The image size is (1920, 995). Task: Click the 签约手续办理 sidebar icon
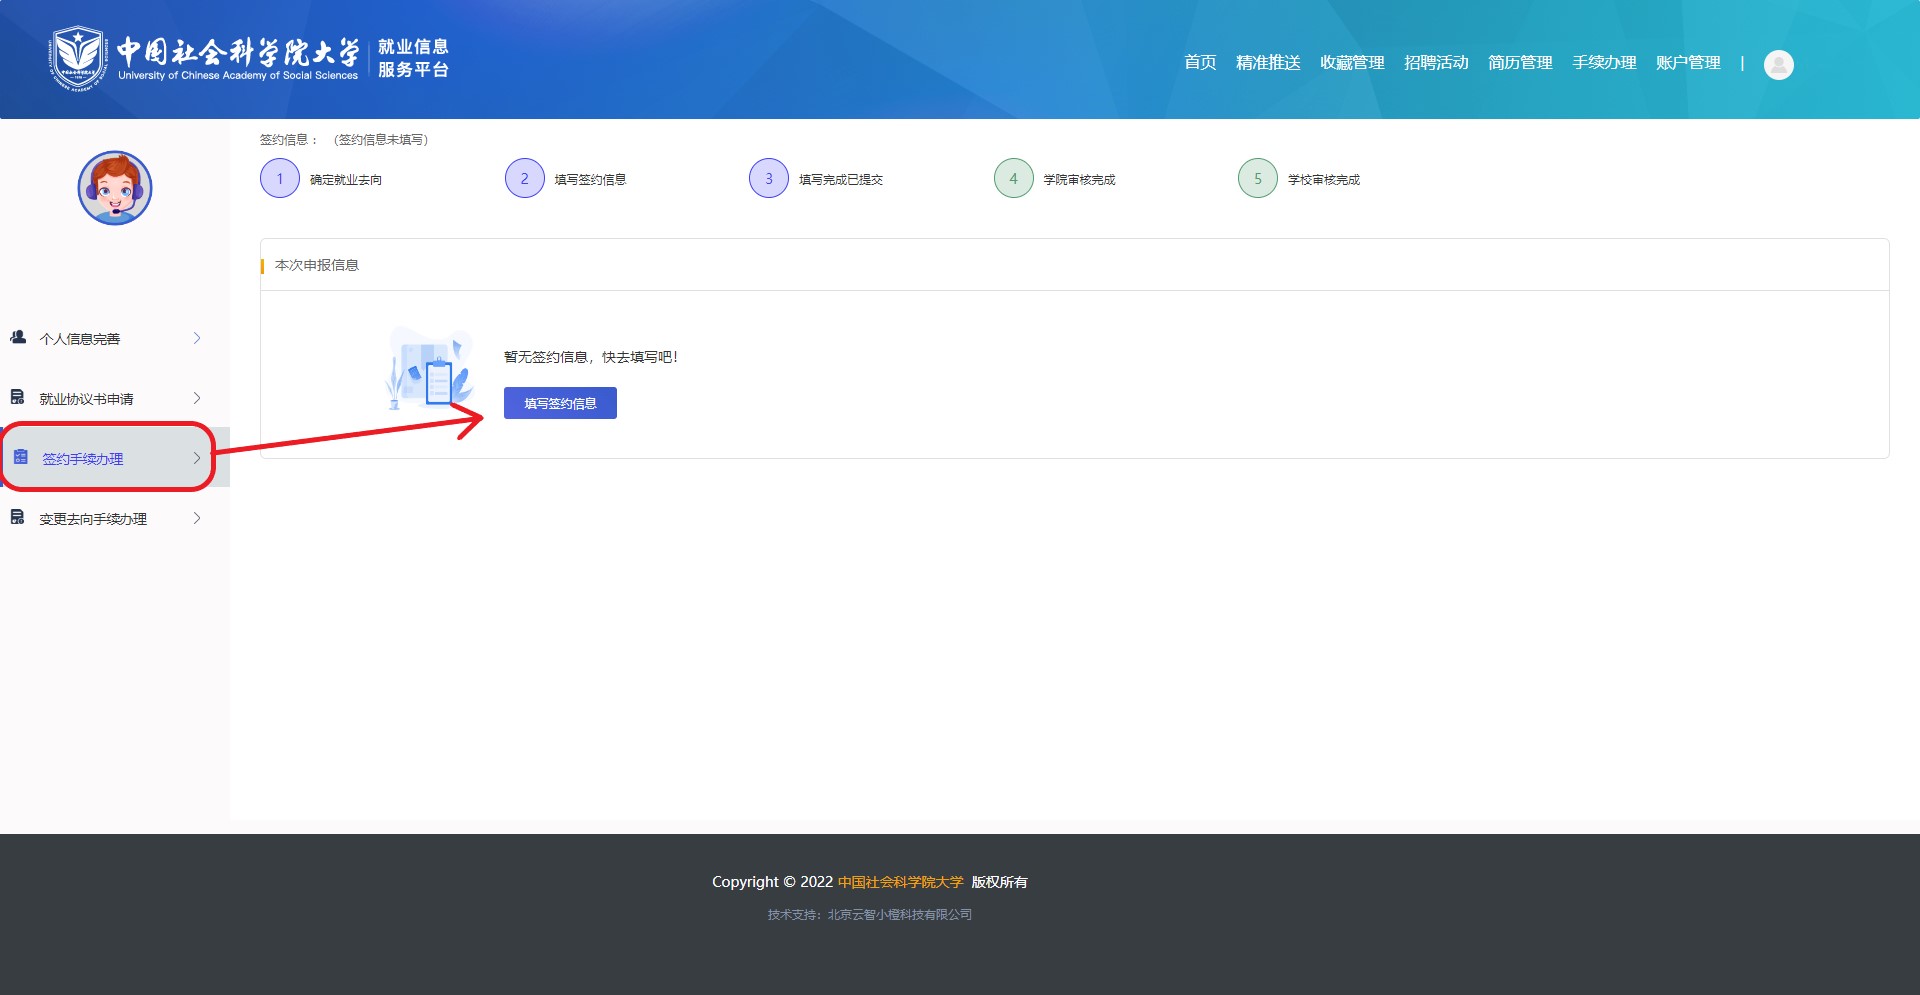pyautogui.click(x=21, y=458)
